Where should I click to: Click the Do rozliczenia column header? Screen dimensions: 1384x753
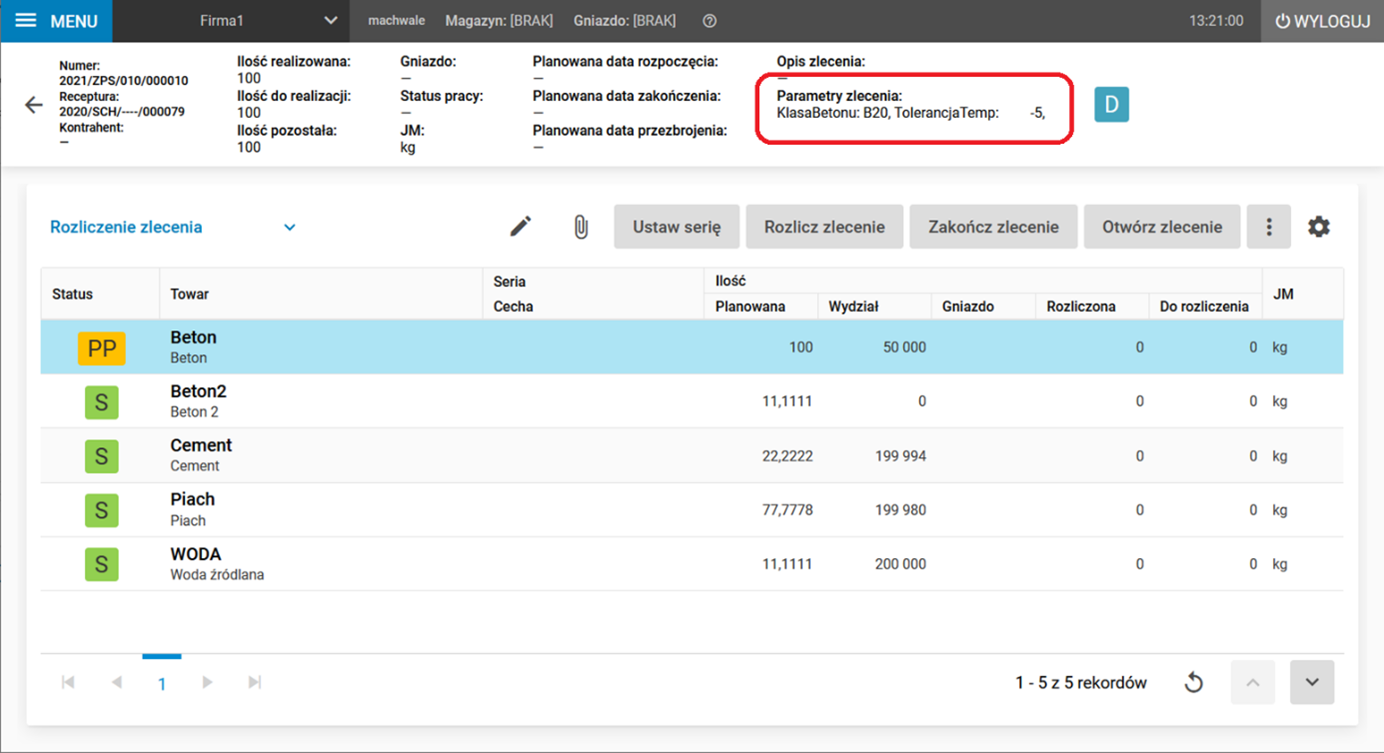1204,307
